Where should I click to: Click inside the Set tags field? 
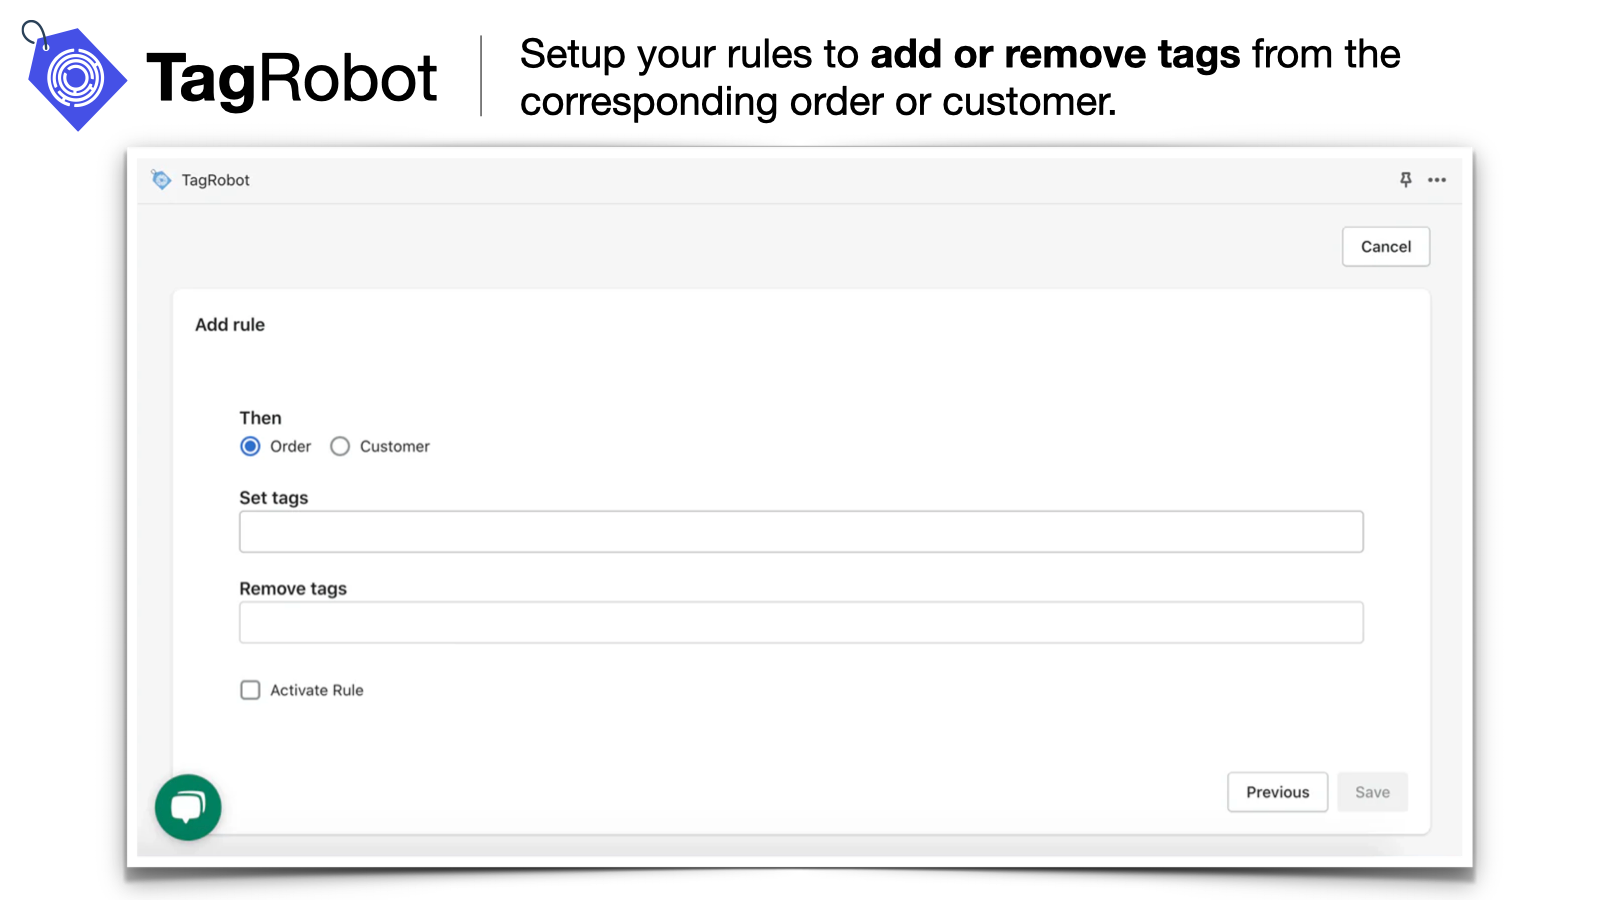click(800, 531)
